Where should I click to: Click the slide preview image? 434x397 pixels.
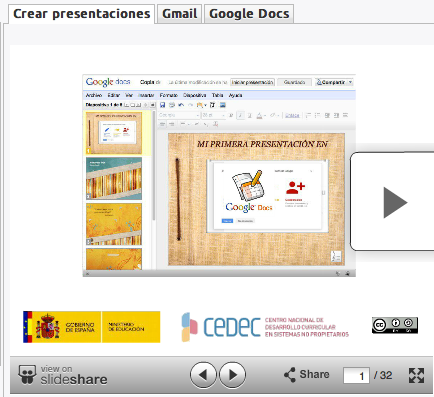219,175
